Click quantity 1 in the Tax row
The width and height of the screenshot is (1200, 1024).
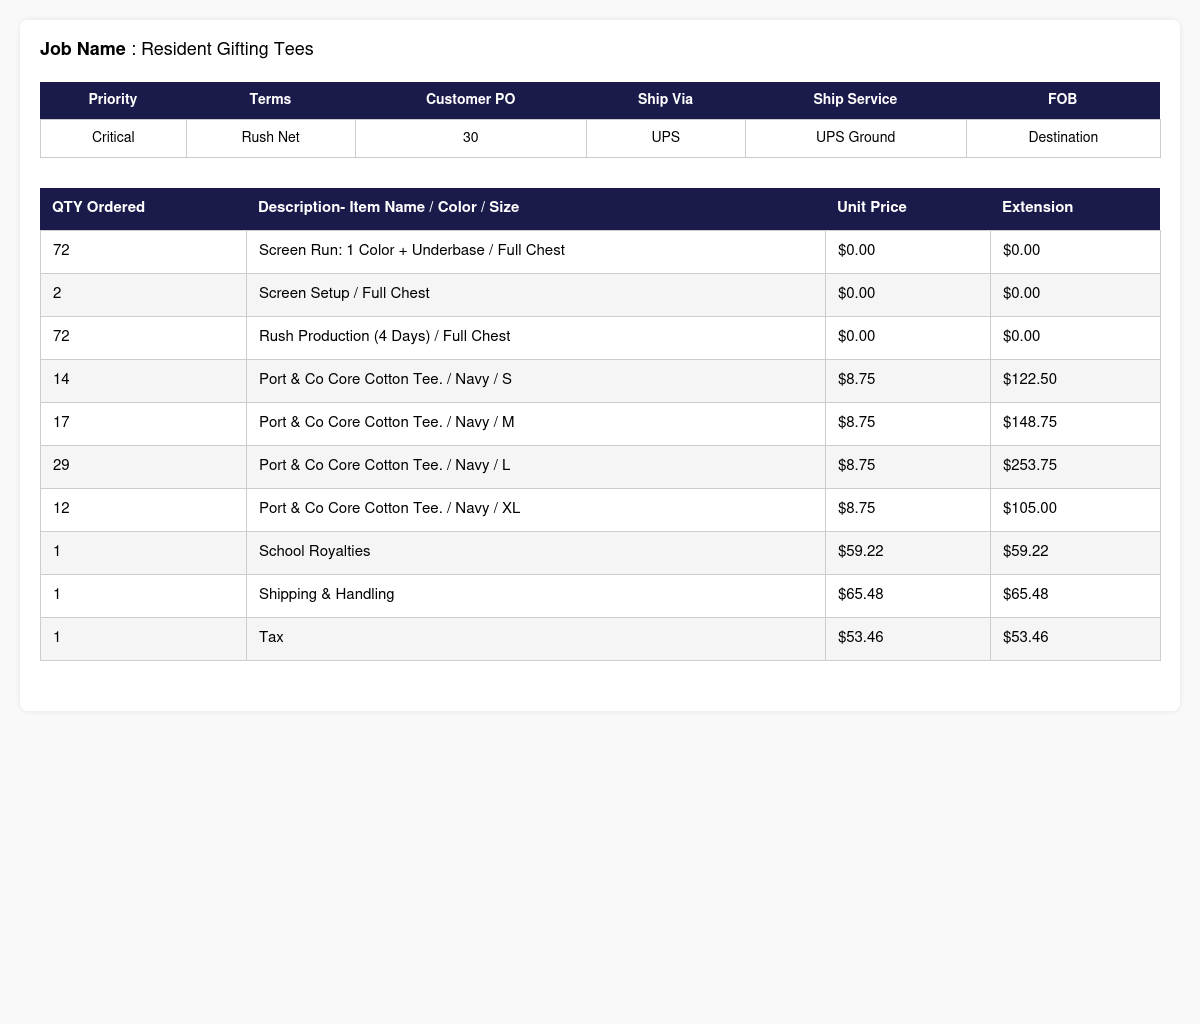coord(143,638)
